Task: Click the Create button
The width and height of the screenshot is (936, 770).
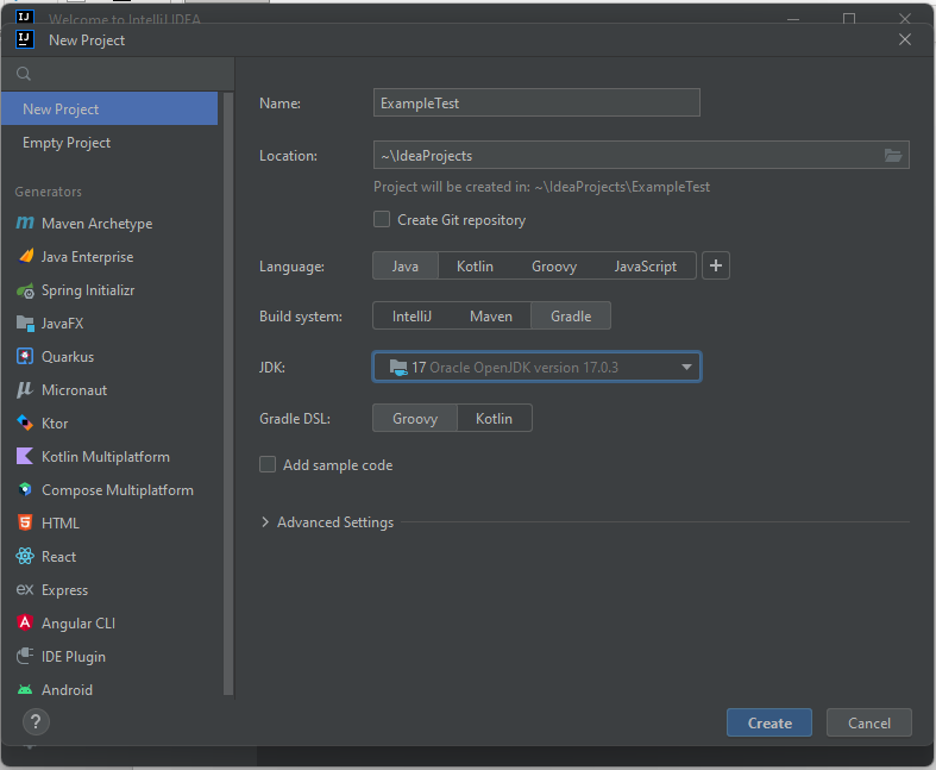Action: pos(769,723)
